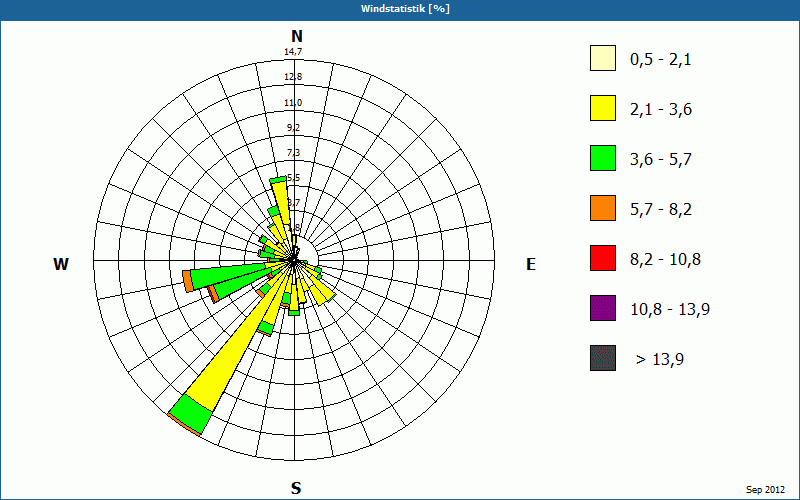Click the legend text '0,5 - 2,1'
Viewport: 800px width, 500px height.
coord(661,60)
